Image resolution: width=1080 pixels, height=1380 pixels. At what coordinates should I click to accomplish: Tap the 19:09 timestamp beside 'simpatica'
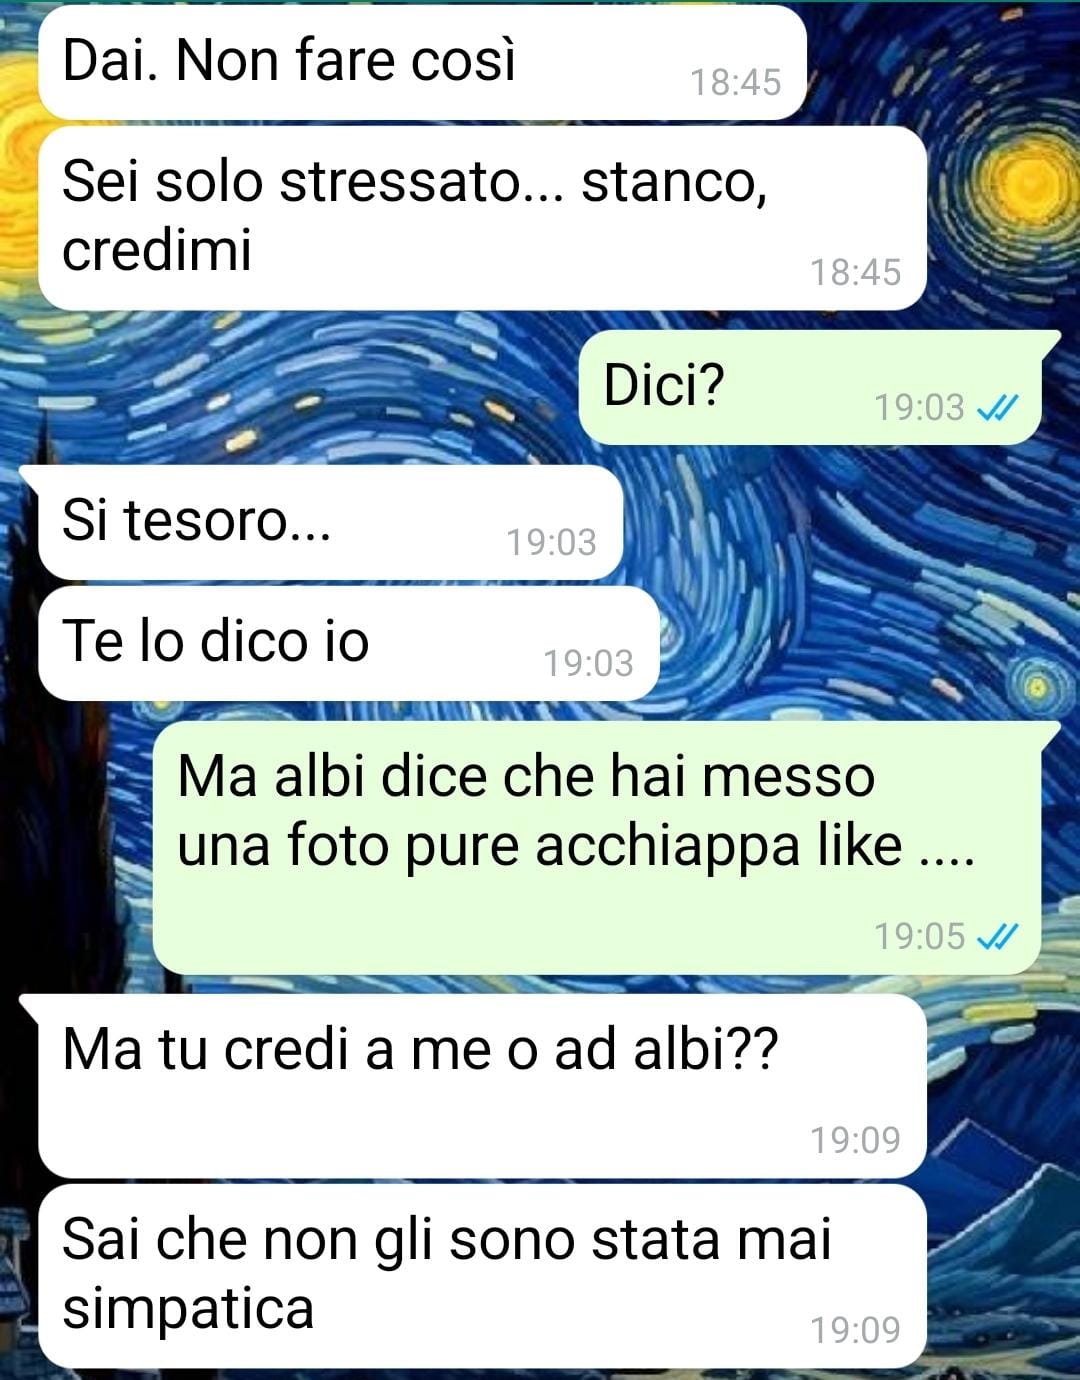856,1330
